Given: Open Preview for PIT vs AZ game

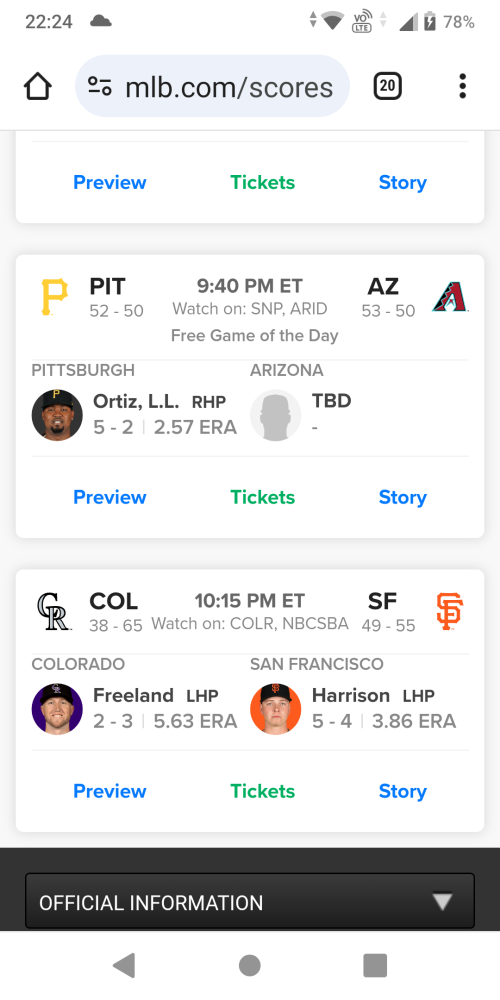Looking at the screenshot, I should pos(110,497).
